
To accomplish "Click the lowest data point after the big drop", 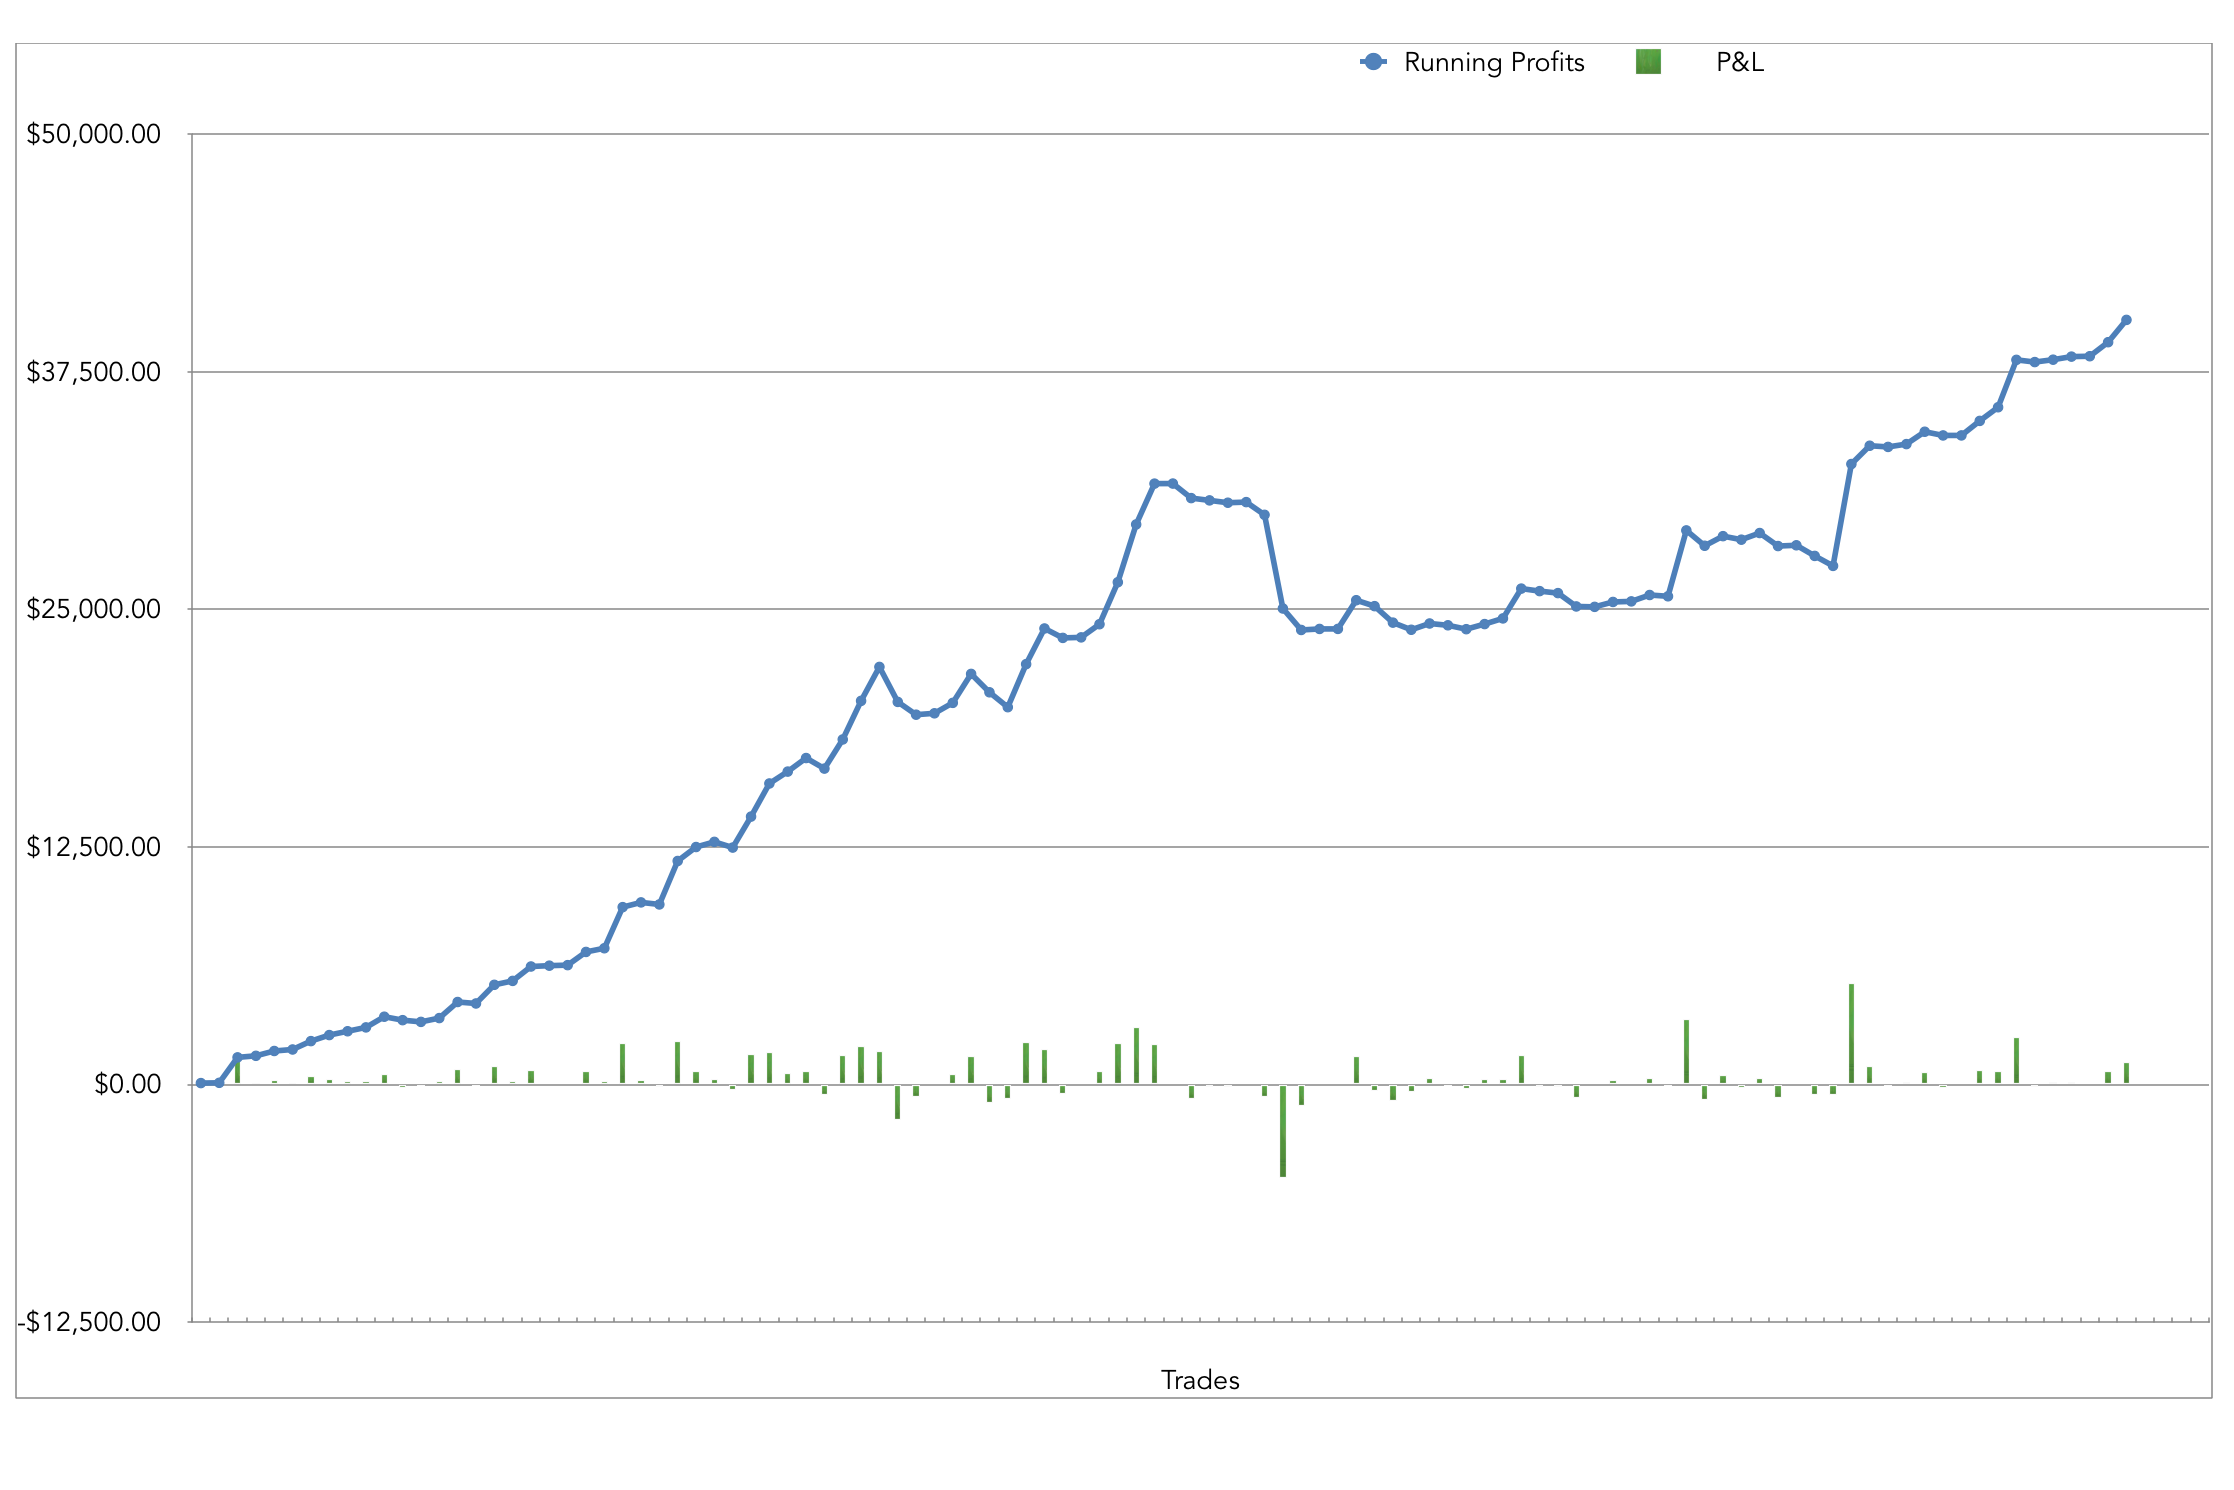I will (1301, 630).
